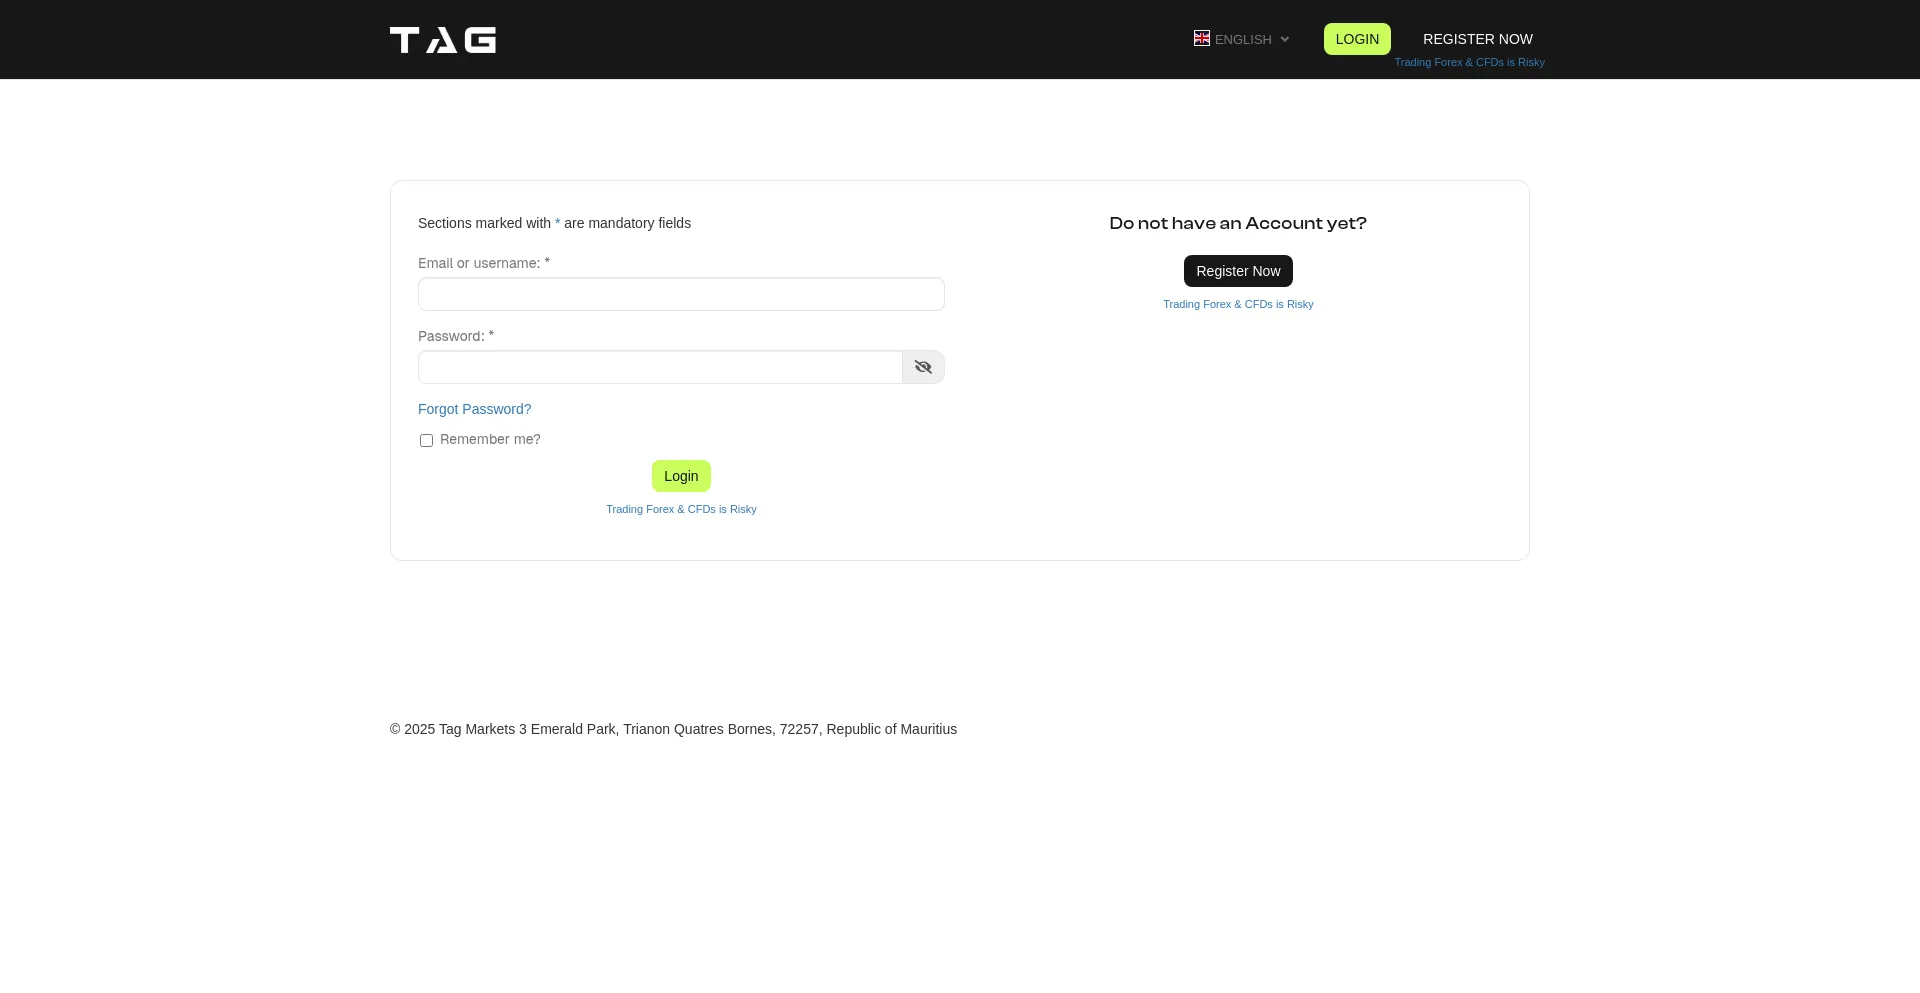Click inside the Password input box
Image resolution: width=1920 pixels, height=993 pixels.
660,367
